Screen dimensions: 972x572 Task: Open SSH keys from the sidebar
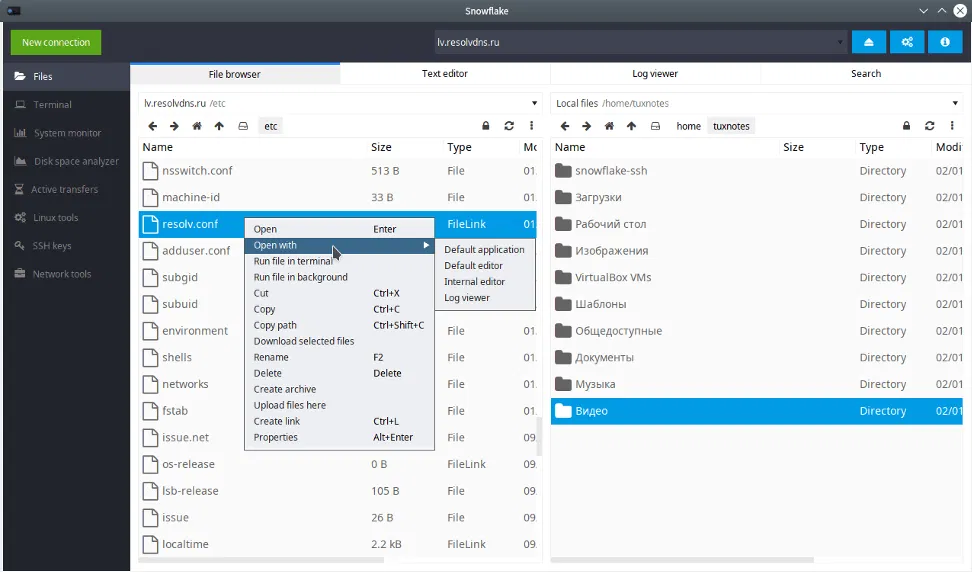[66, 245]
